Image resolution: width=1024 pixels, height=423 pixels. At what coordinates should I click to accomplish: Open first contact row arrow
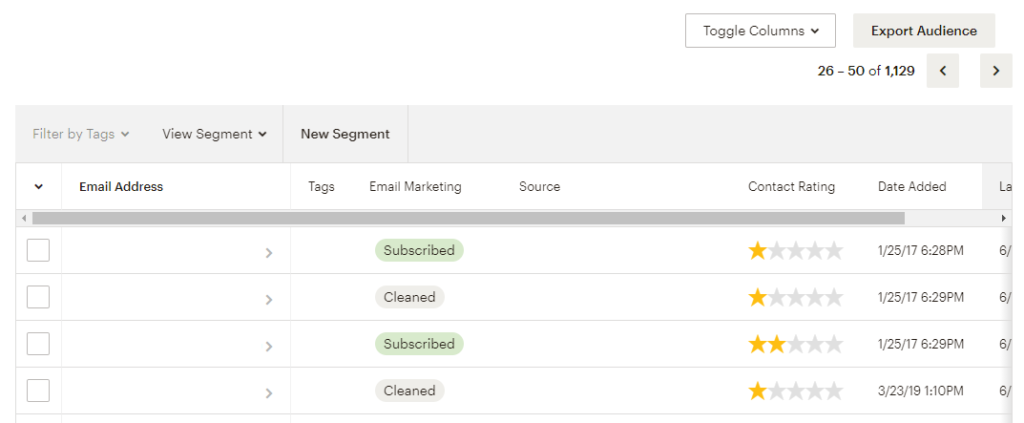coord(268,253)
